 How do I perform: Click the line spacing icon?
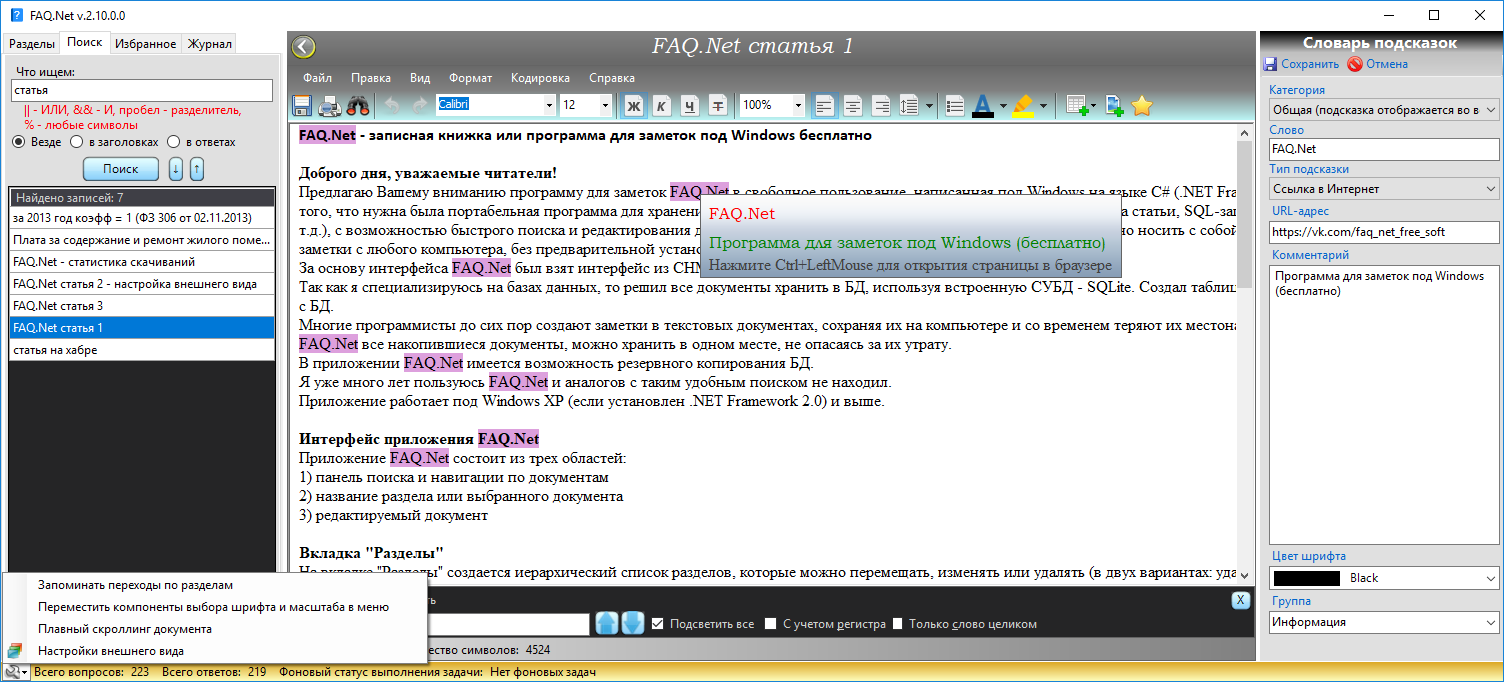coord(910,105)
